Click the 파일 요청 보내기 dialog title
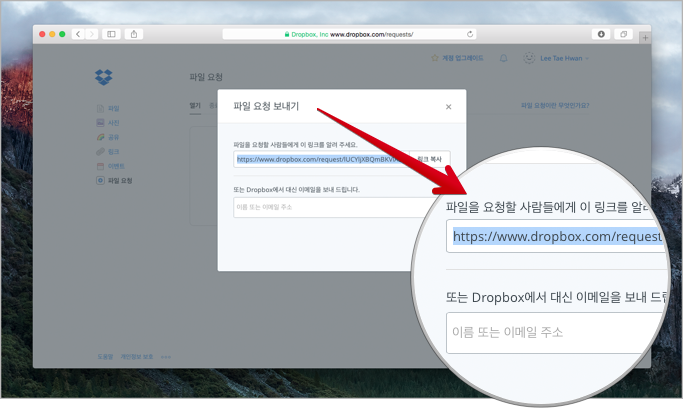Viewport: 683px width, 408px height. (266, 106)
